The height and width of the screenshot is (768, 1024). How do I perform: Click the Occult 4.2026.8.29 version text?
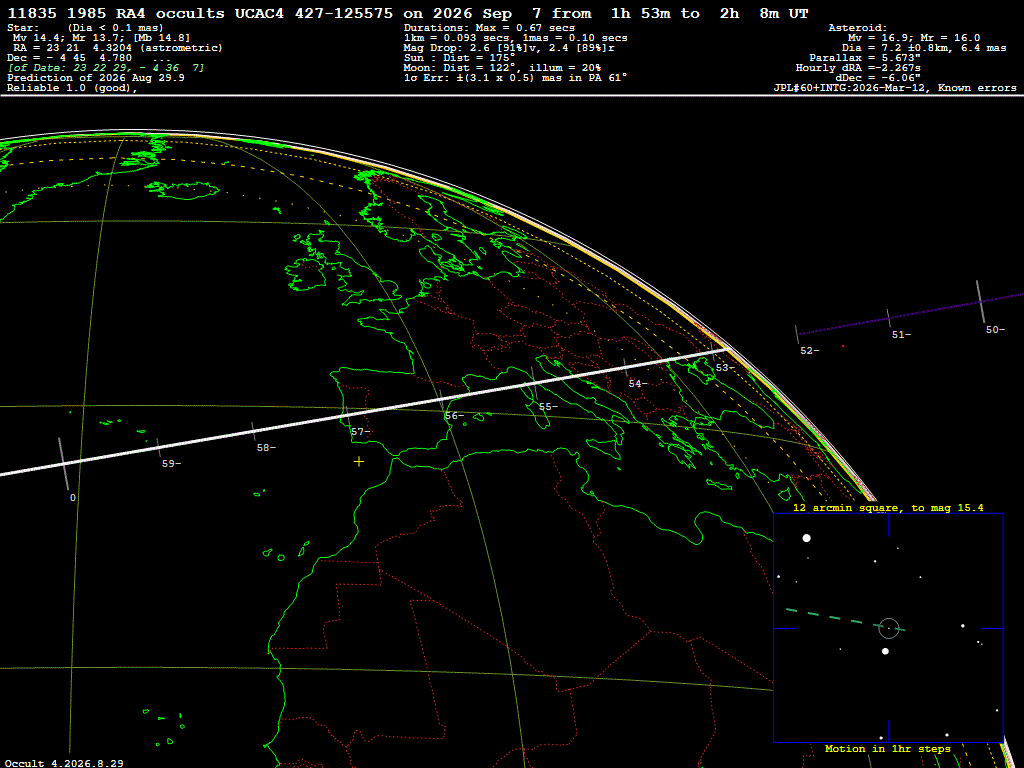click(64, 763)
